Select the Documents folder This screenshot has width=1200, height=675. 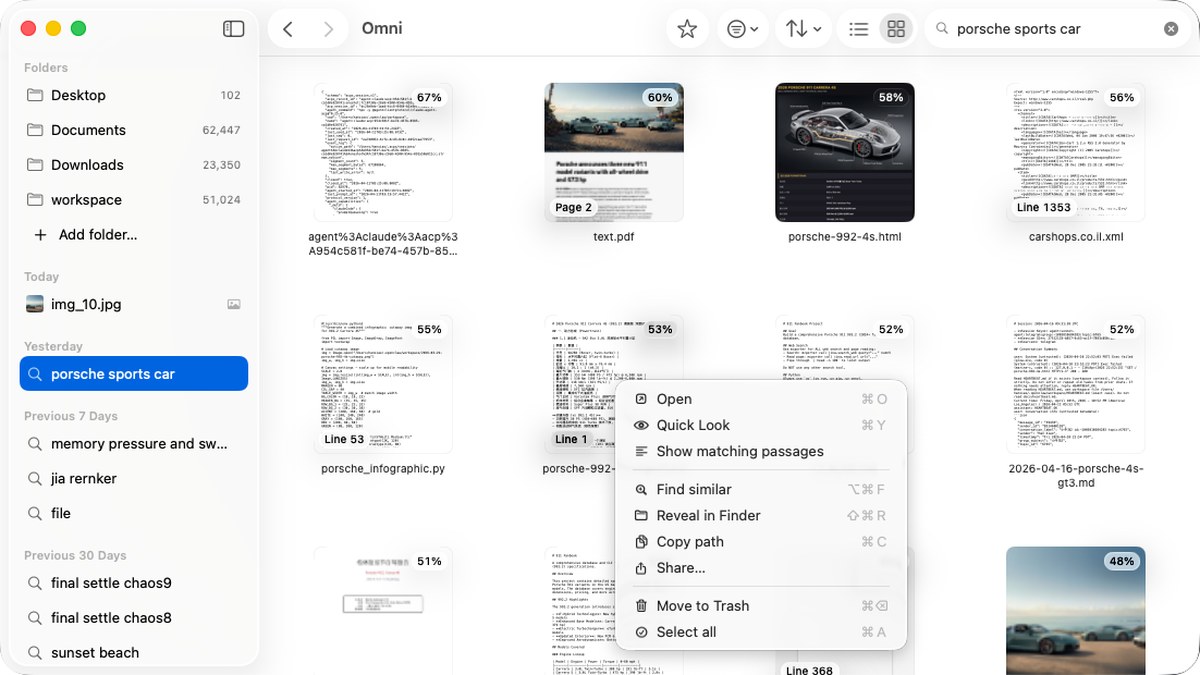pos(133,130)
